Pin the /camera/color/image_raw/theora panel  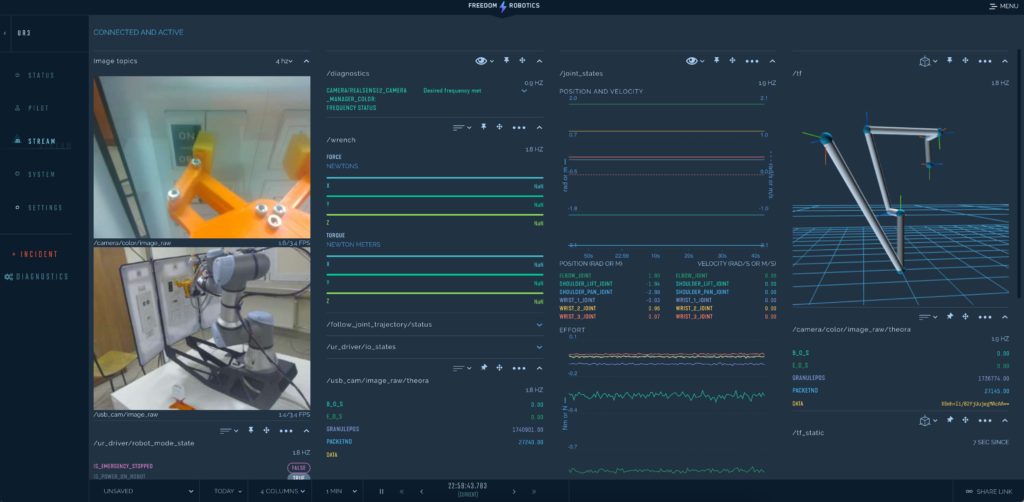[x=950, y=316]
